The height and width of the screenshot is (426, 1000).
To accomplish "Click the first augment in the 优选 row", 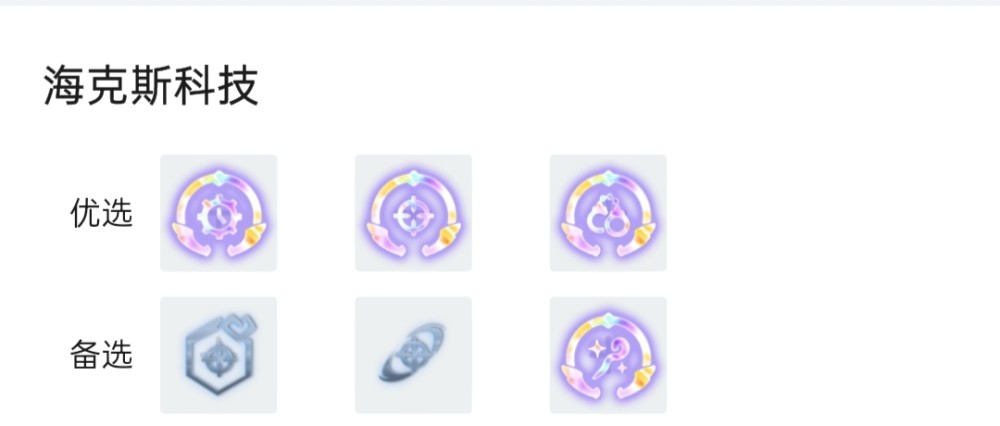I will [x=218, y=213].
